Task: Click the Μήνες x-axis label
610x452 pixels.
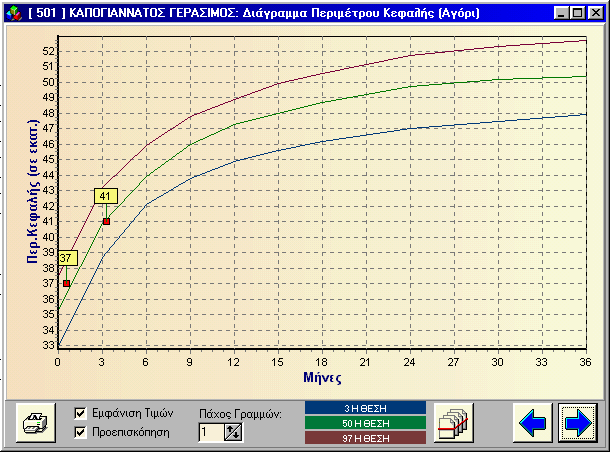Action: 322,378
